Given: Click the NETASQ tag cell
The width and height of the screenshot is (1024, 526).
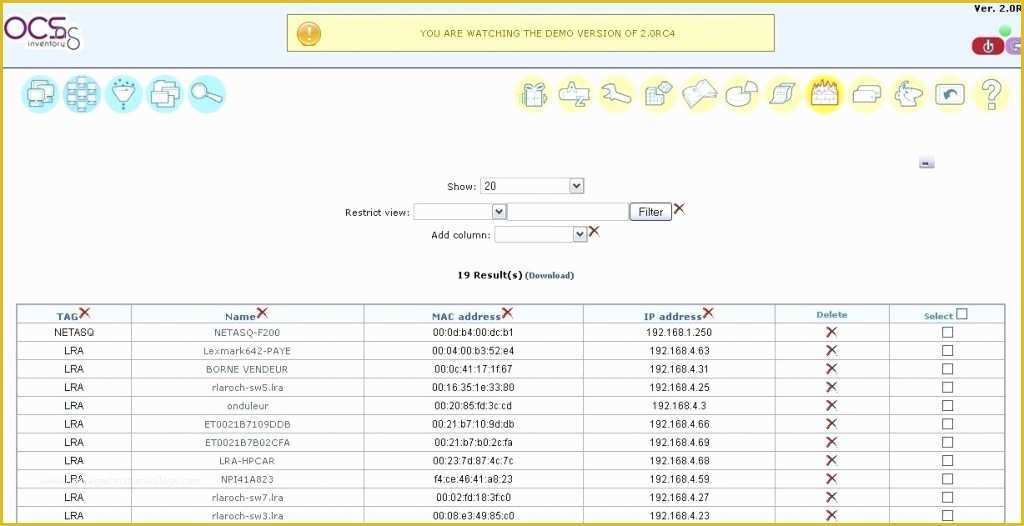Looking at the screenshot, I should [74, 333].
